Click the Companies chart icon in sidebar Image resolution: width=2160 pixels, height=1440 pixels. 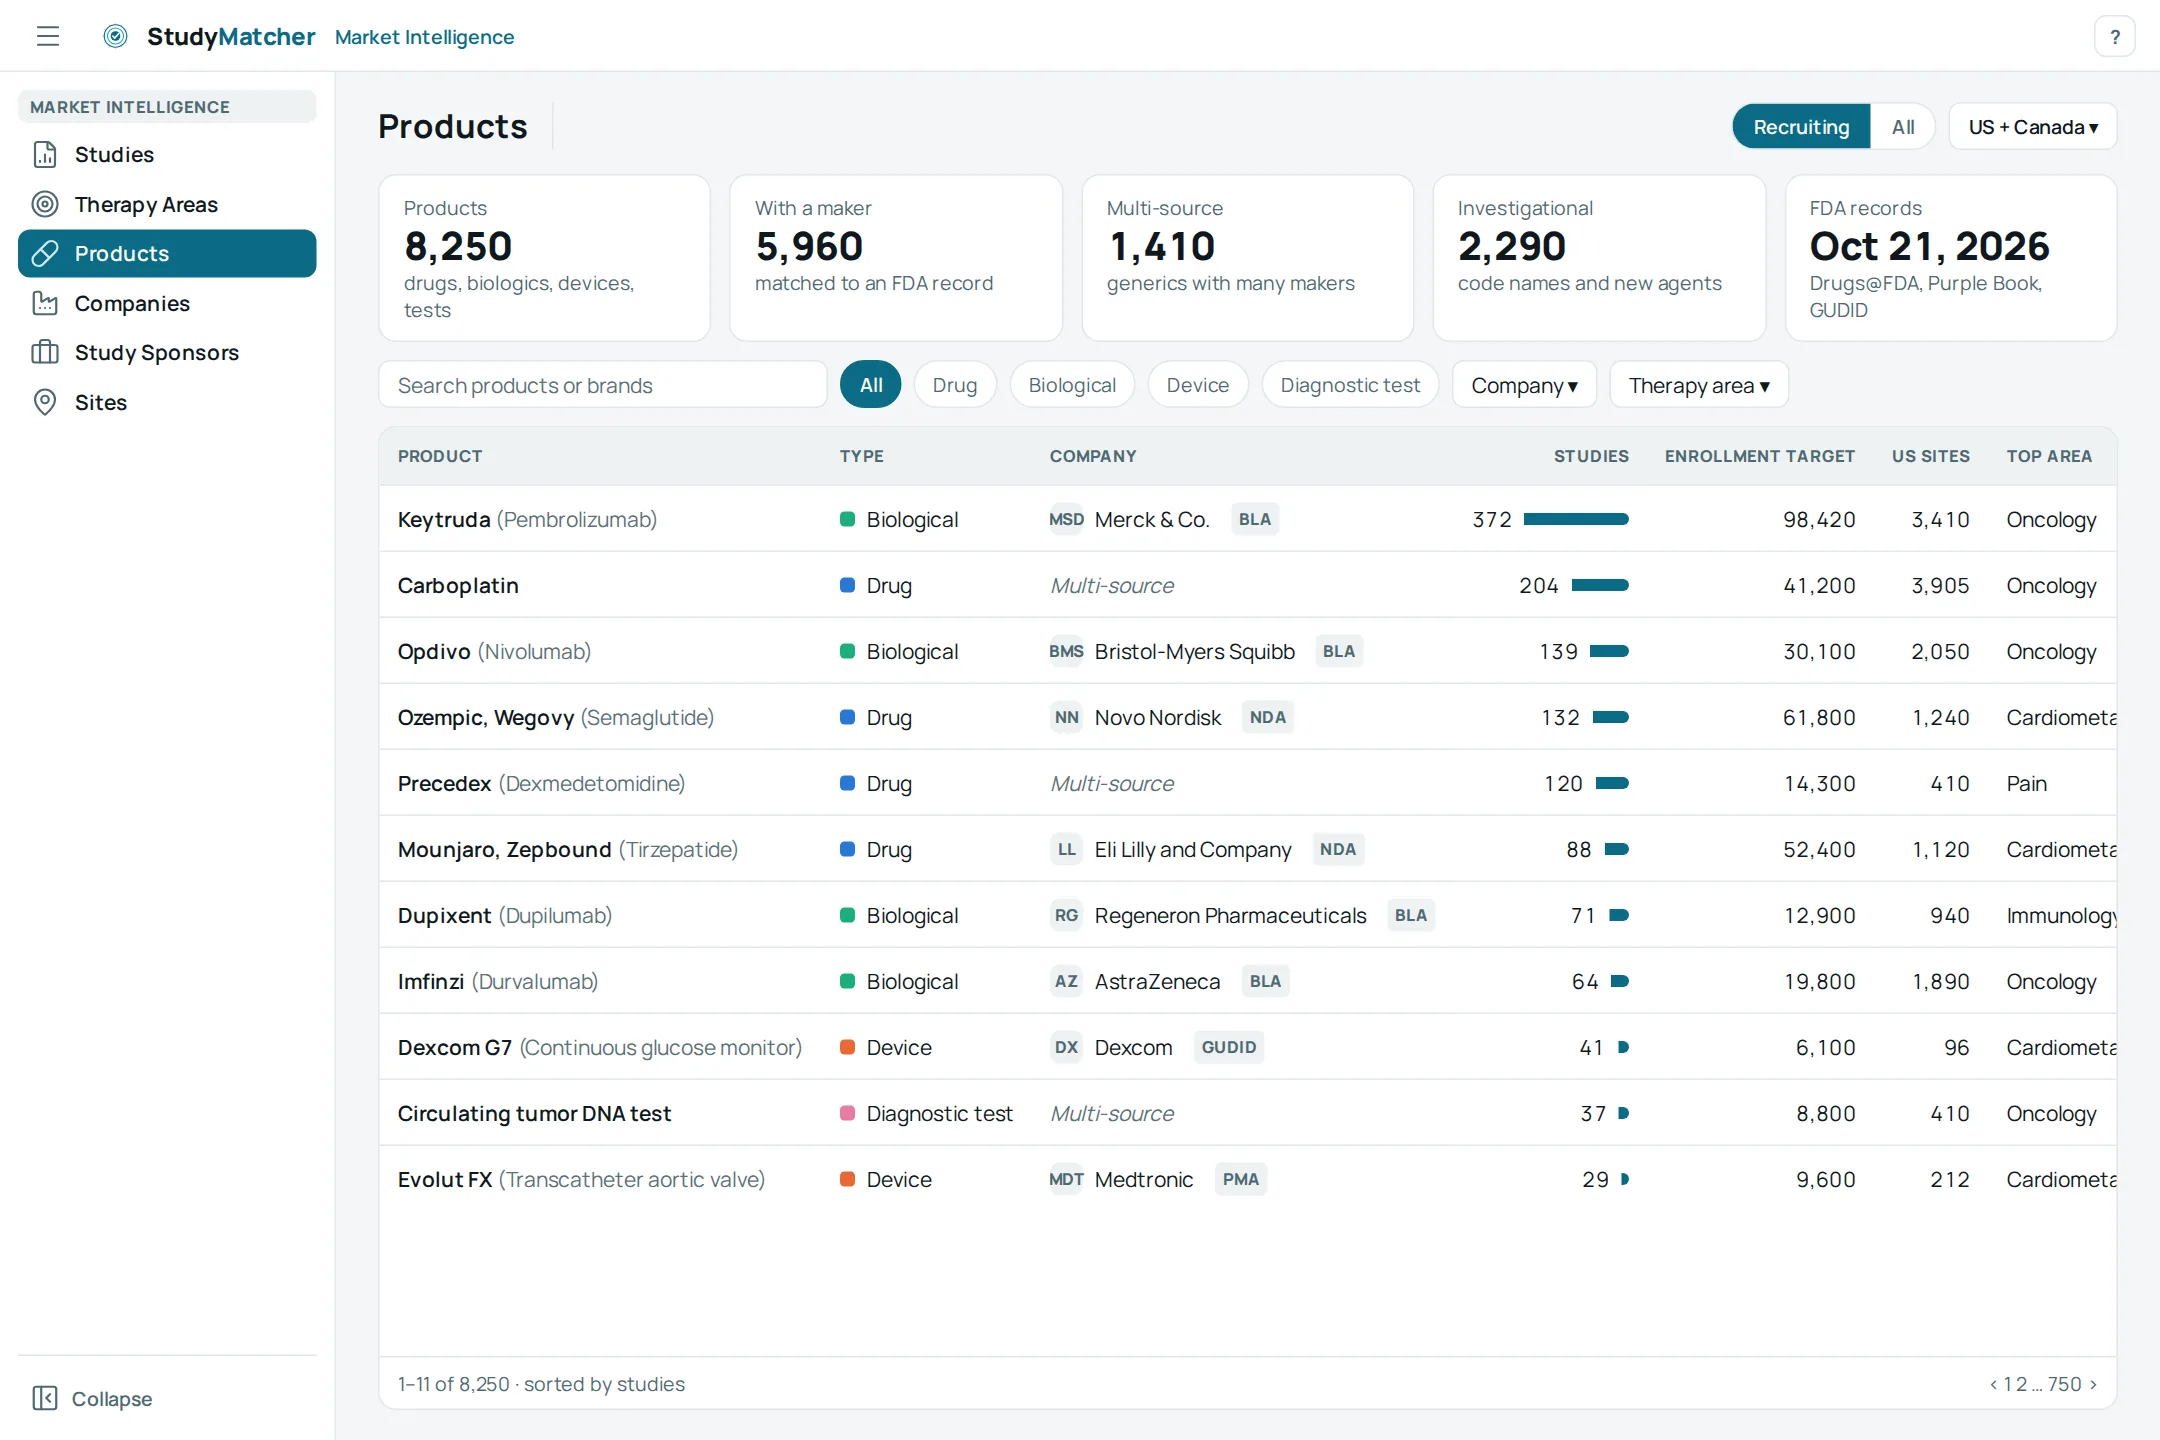pos(45,303)
